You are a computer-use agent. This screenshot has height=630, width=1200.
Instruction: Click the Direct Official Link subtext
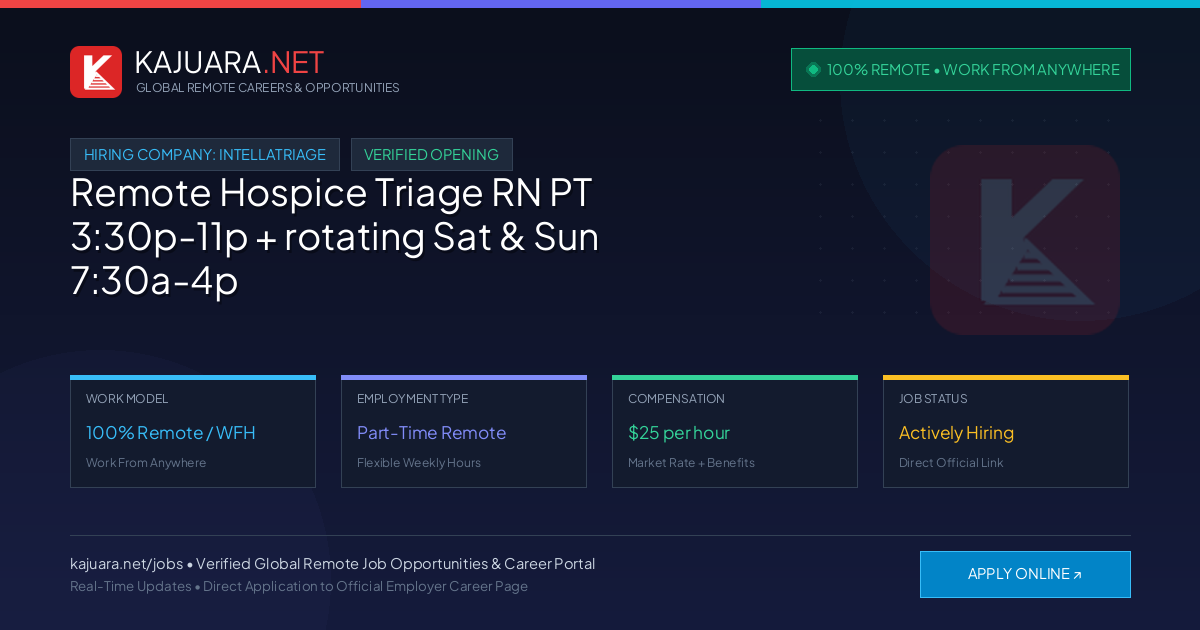coord(951,463)
